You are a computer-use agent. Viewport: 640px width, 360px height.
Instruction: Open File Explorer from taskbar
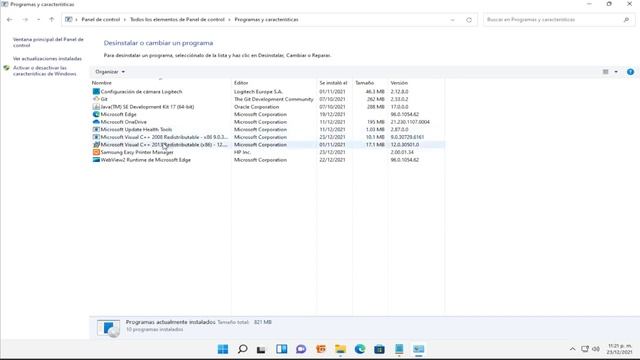340,349
